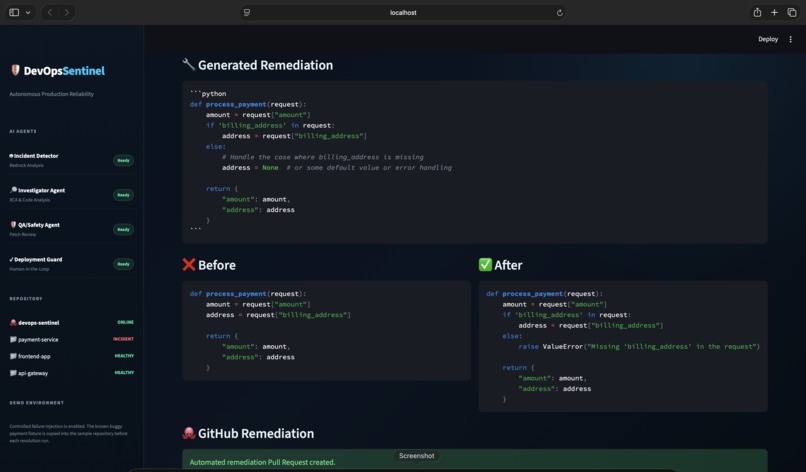Click the HEALTHY status for api-gateway
This screenshot has height=472, width=806.
tap(124, 372)
